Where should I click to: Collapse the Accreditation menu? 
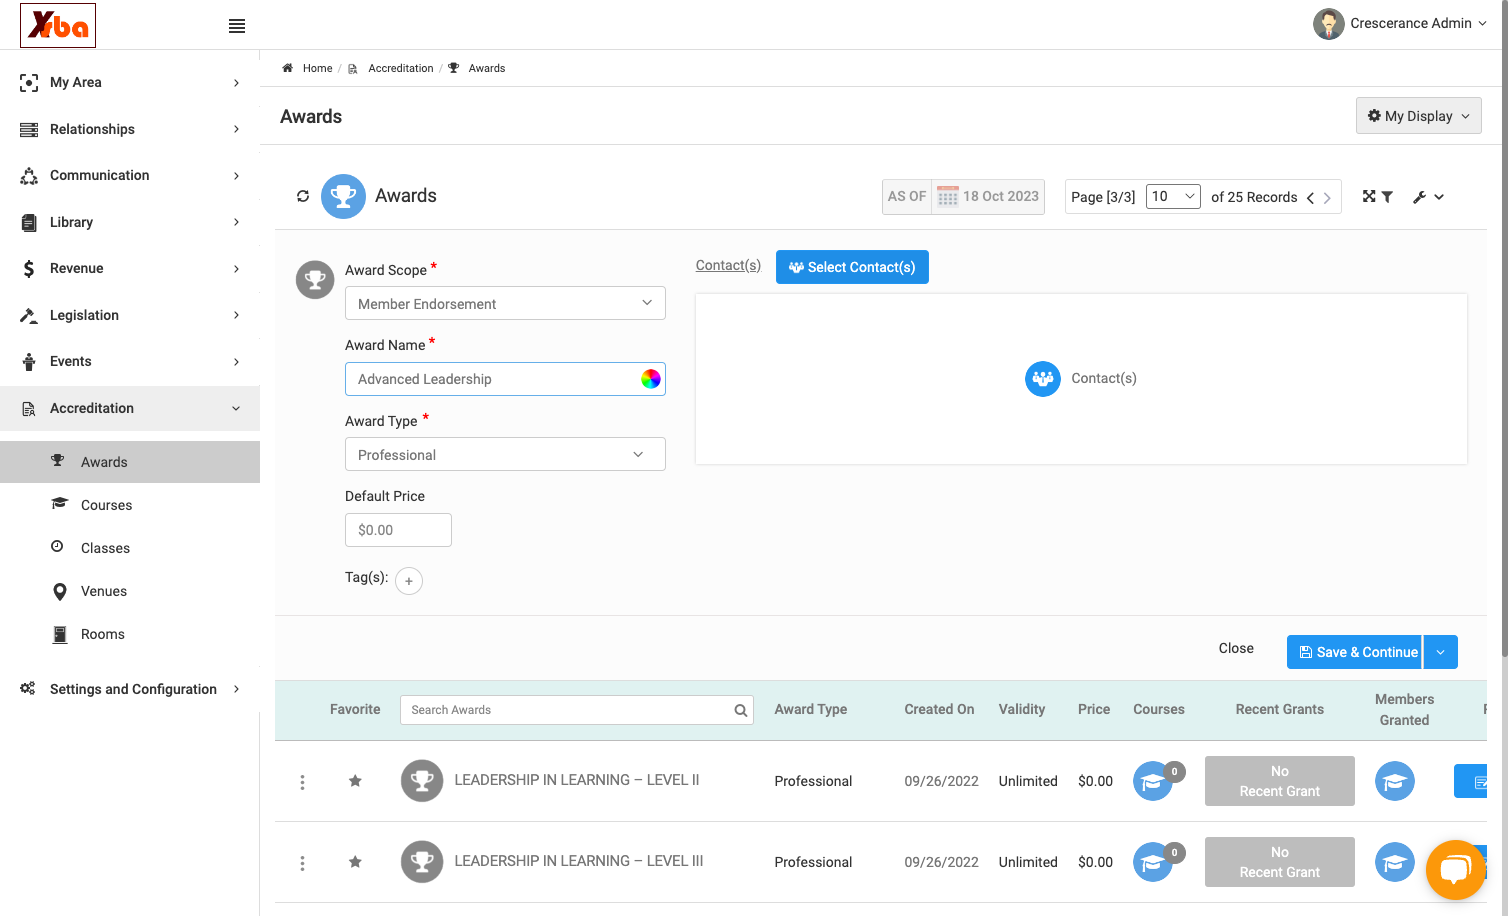130,408
